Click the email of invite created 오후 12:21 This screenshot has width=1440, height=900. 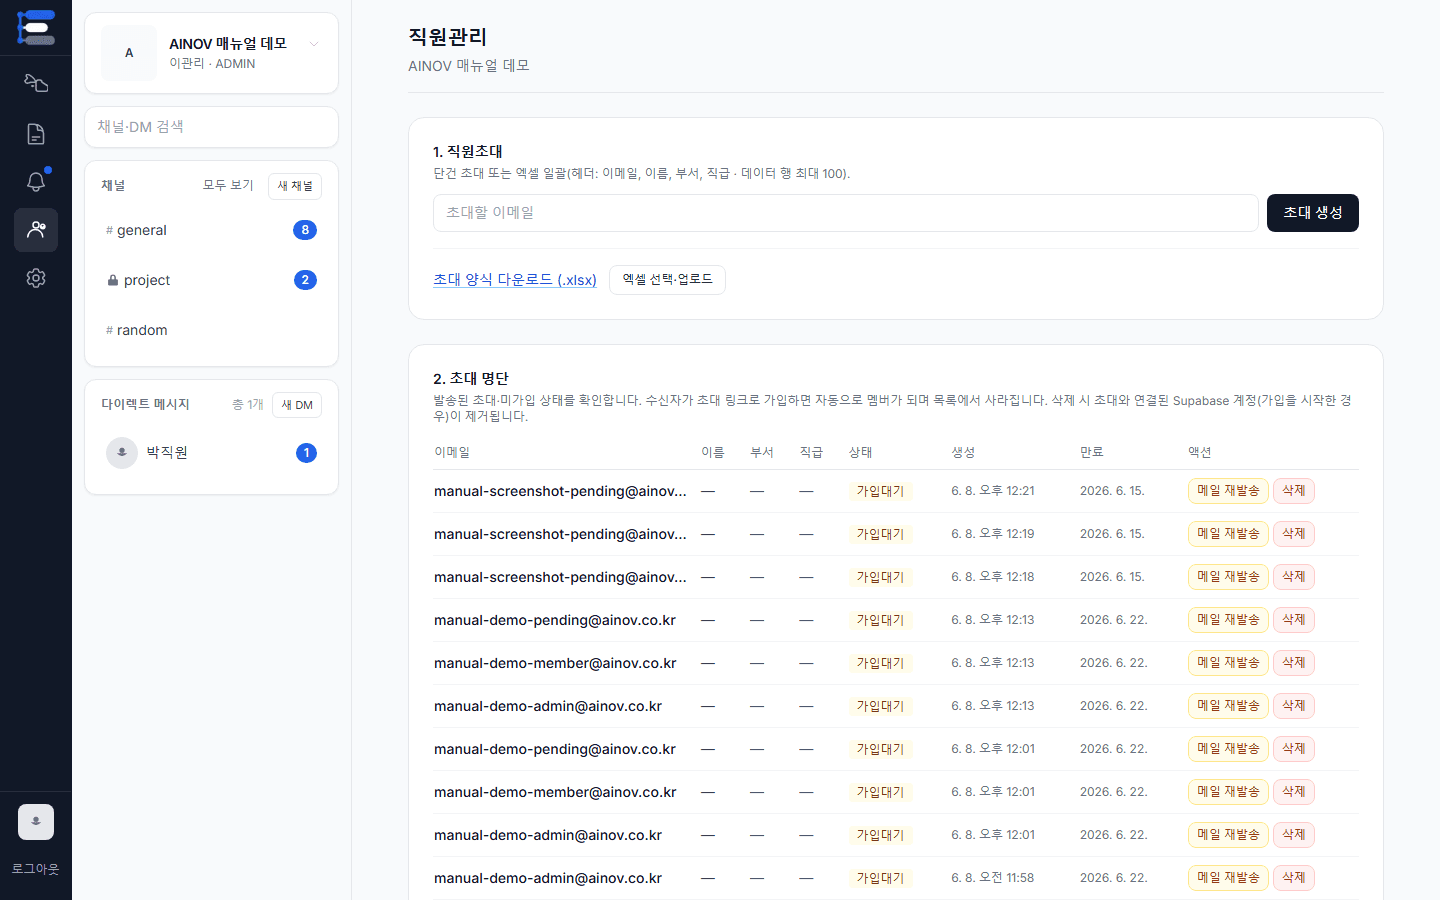[x=560, y=491]
